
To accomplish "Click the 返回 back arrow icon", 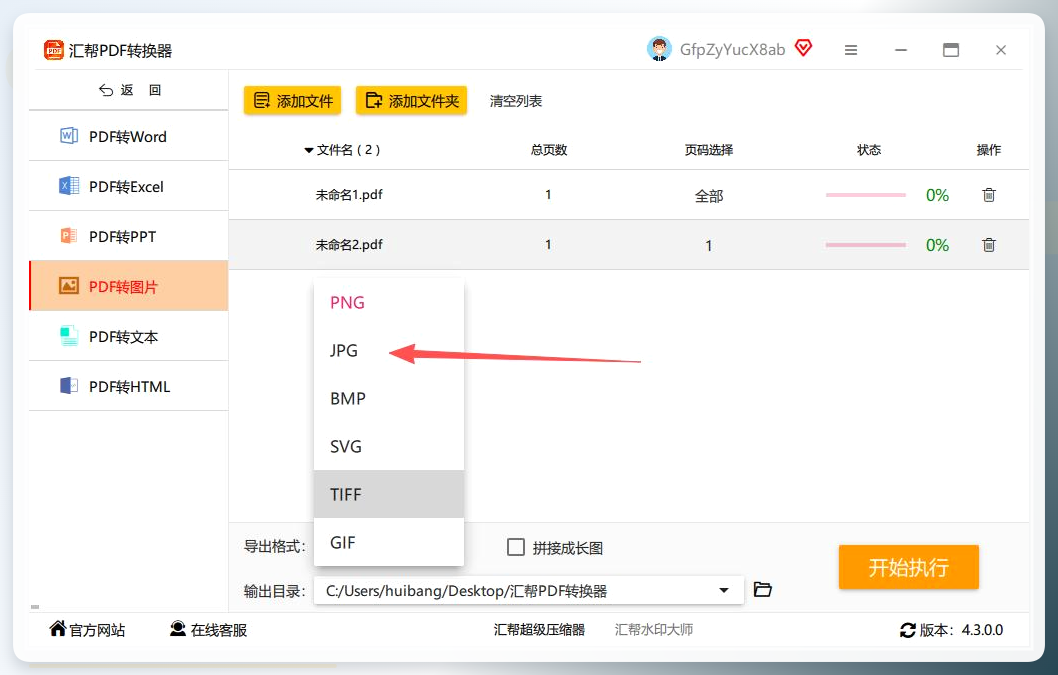I will pyautogui.click(x=106, y=90).
